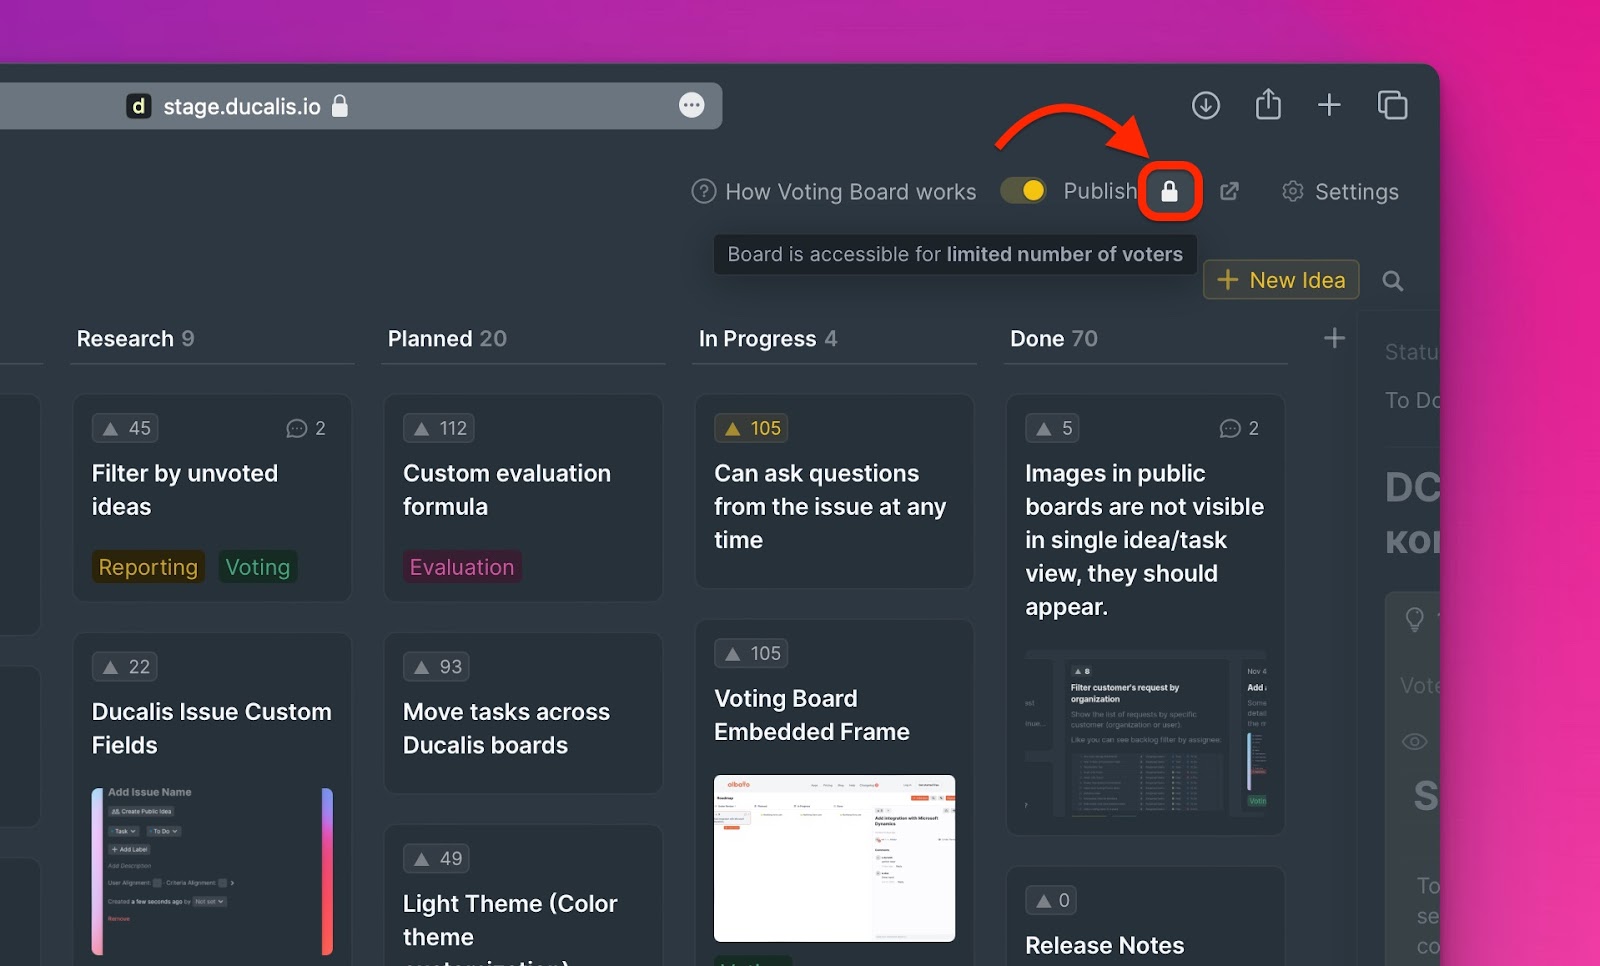
Task: Open comments on Images in public boards
Action: point(1239,428)
